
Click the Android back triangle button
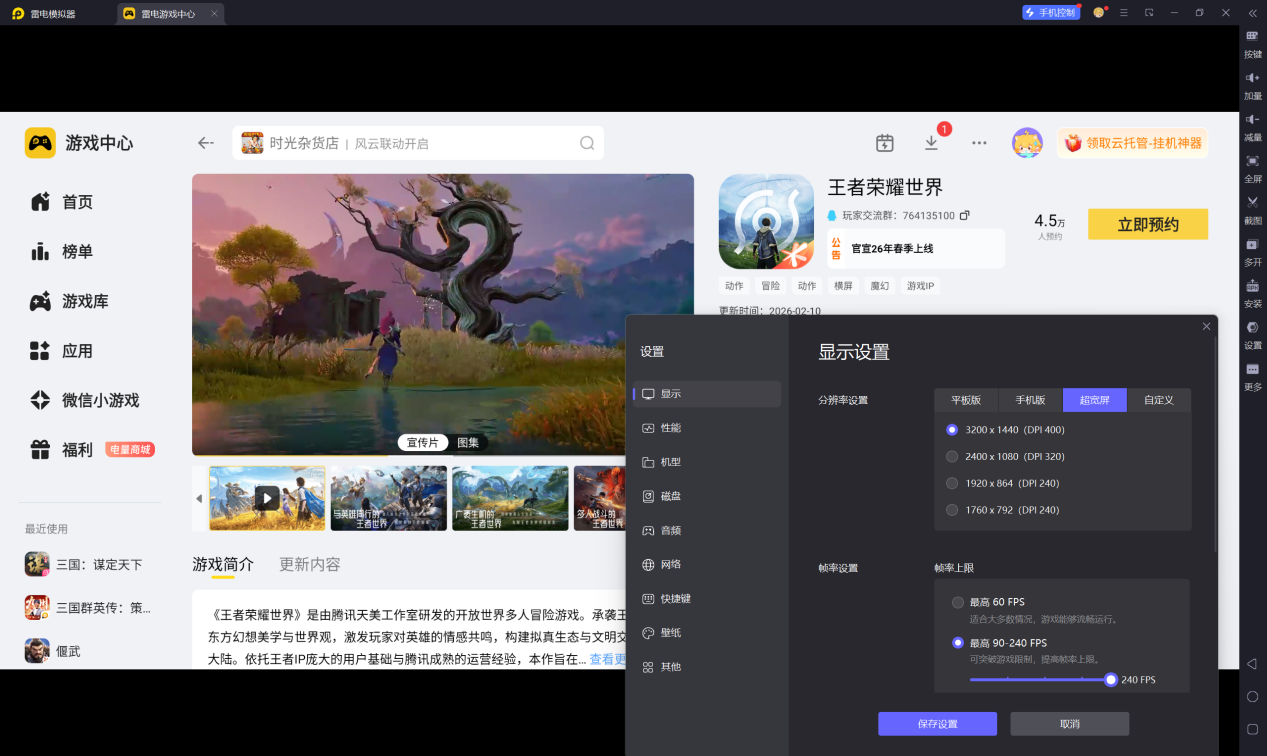click(1251, 664)
